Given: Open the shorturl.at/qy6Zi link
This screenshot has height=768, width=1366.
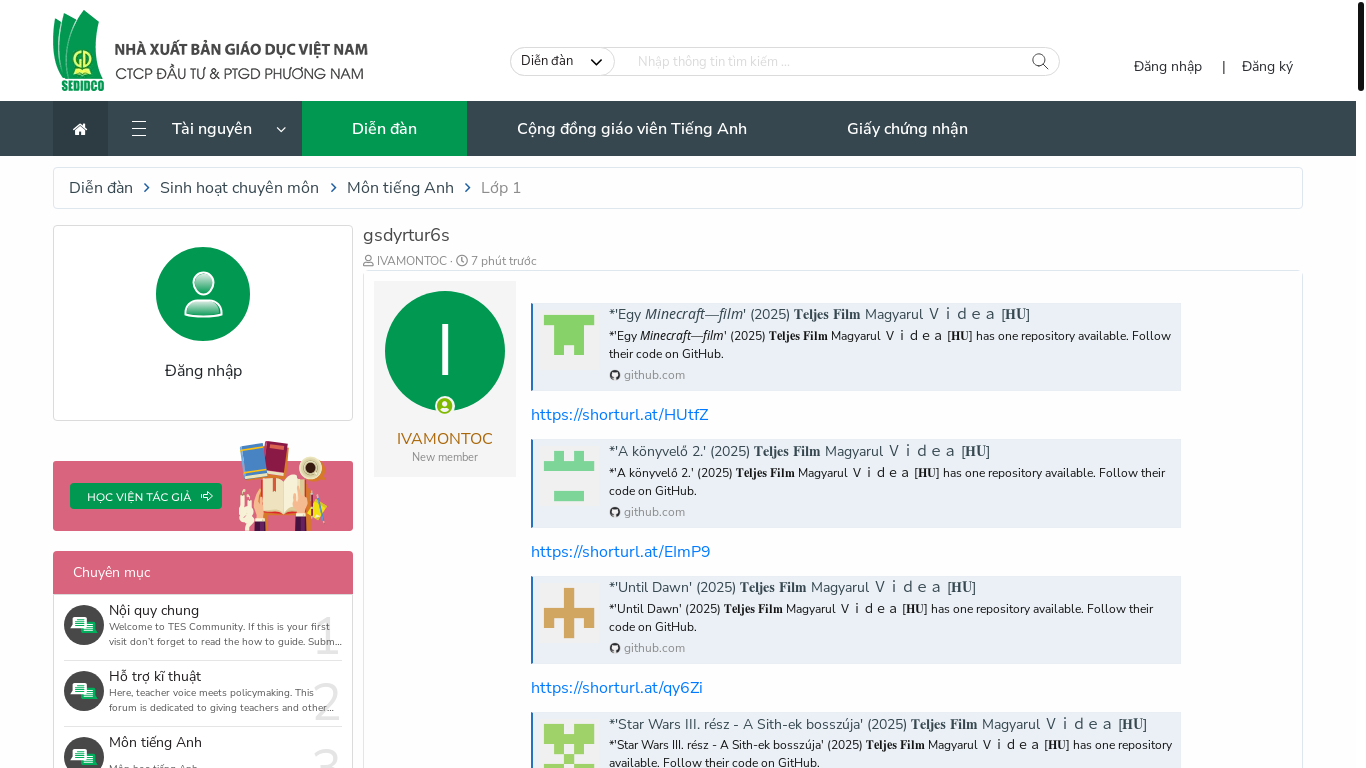Looking at the screenshot, I should pos(616,688).
